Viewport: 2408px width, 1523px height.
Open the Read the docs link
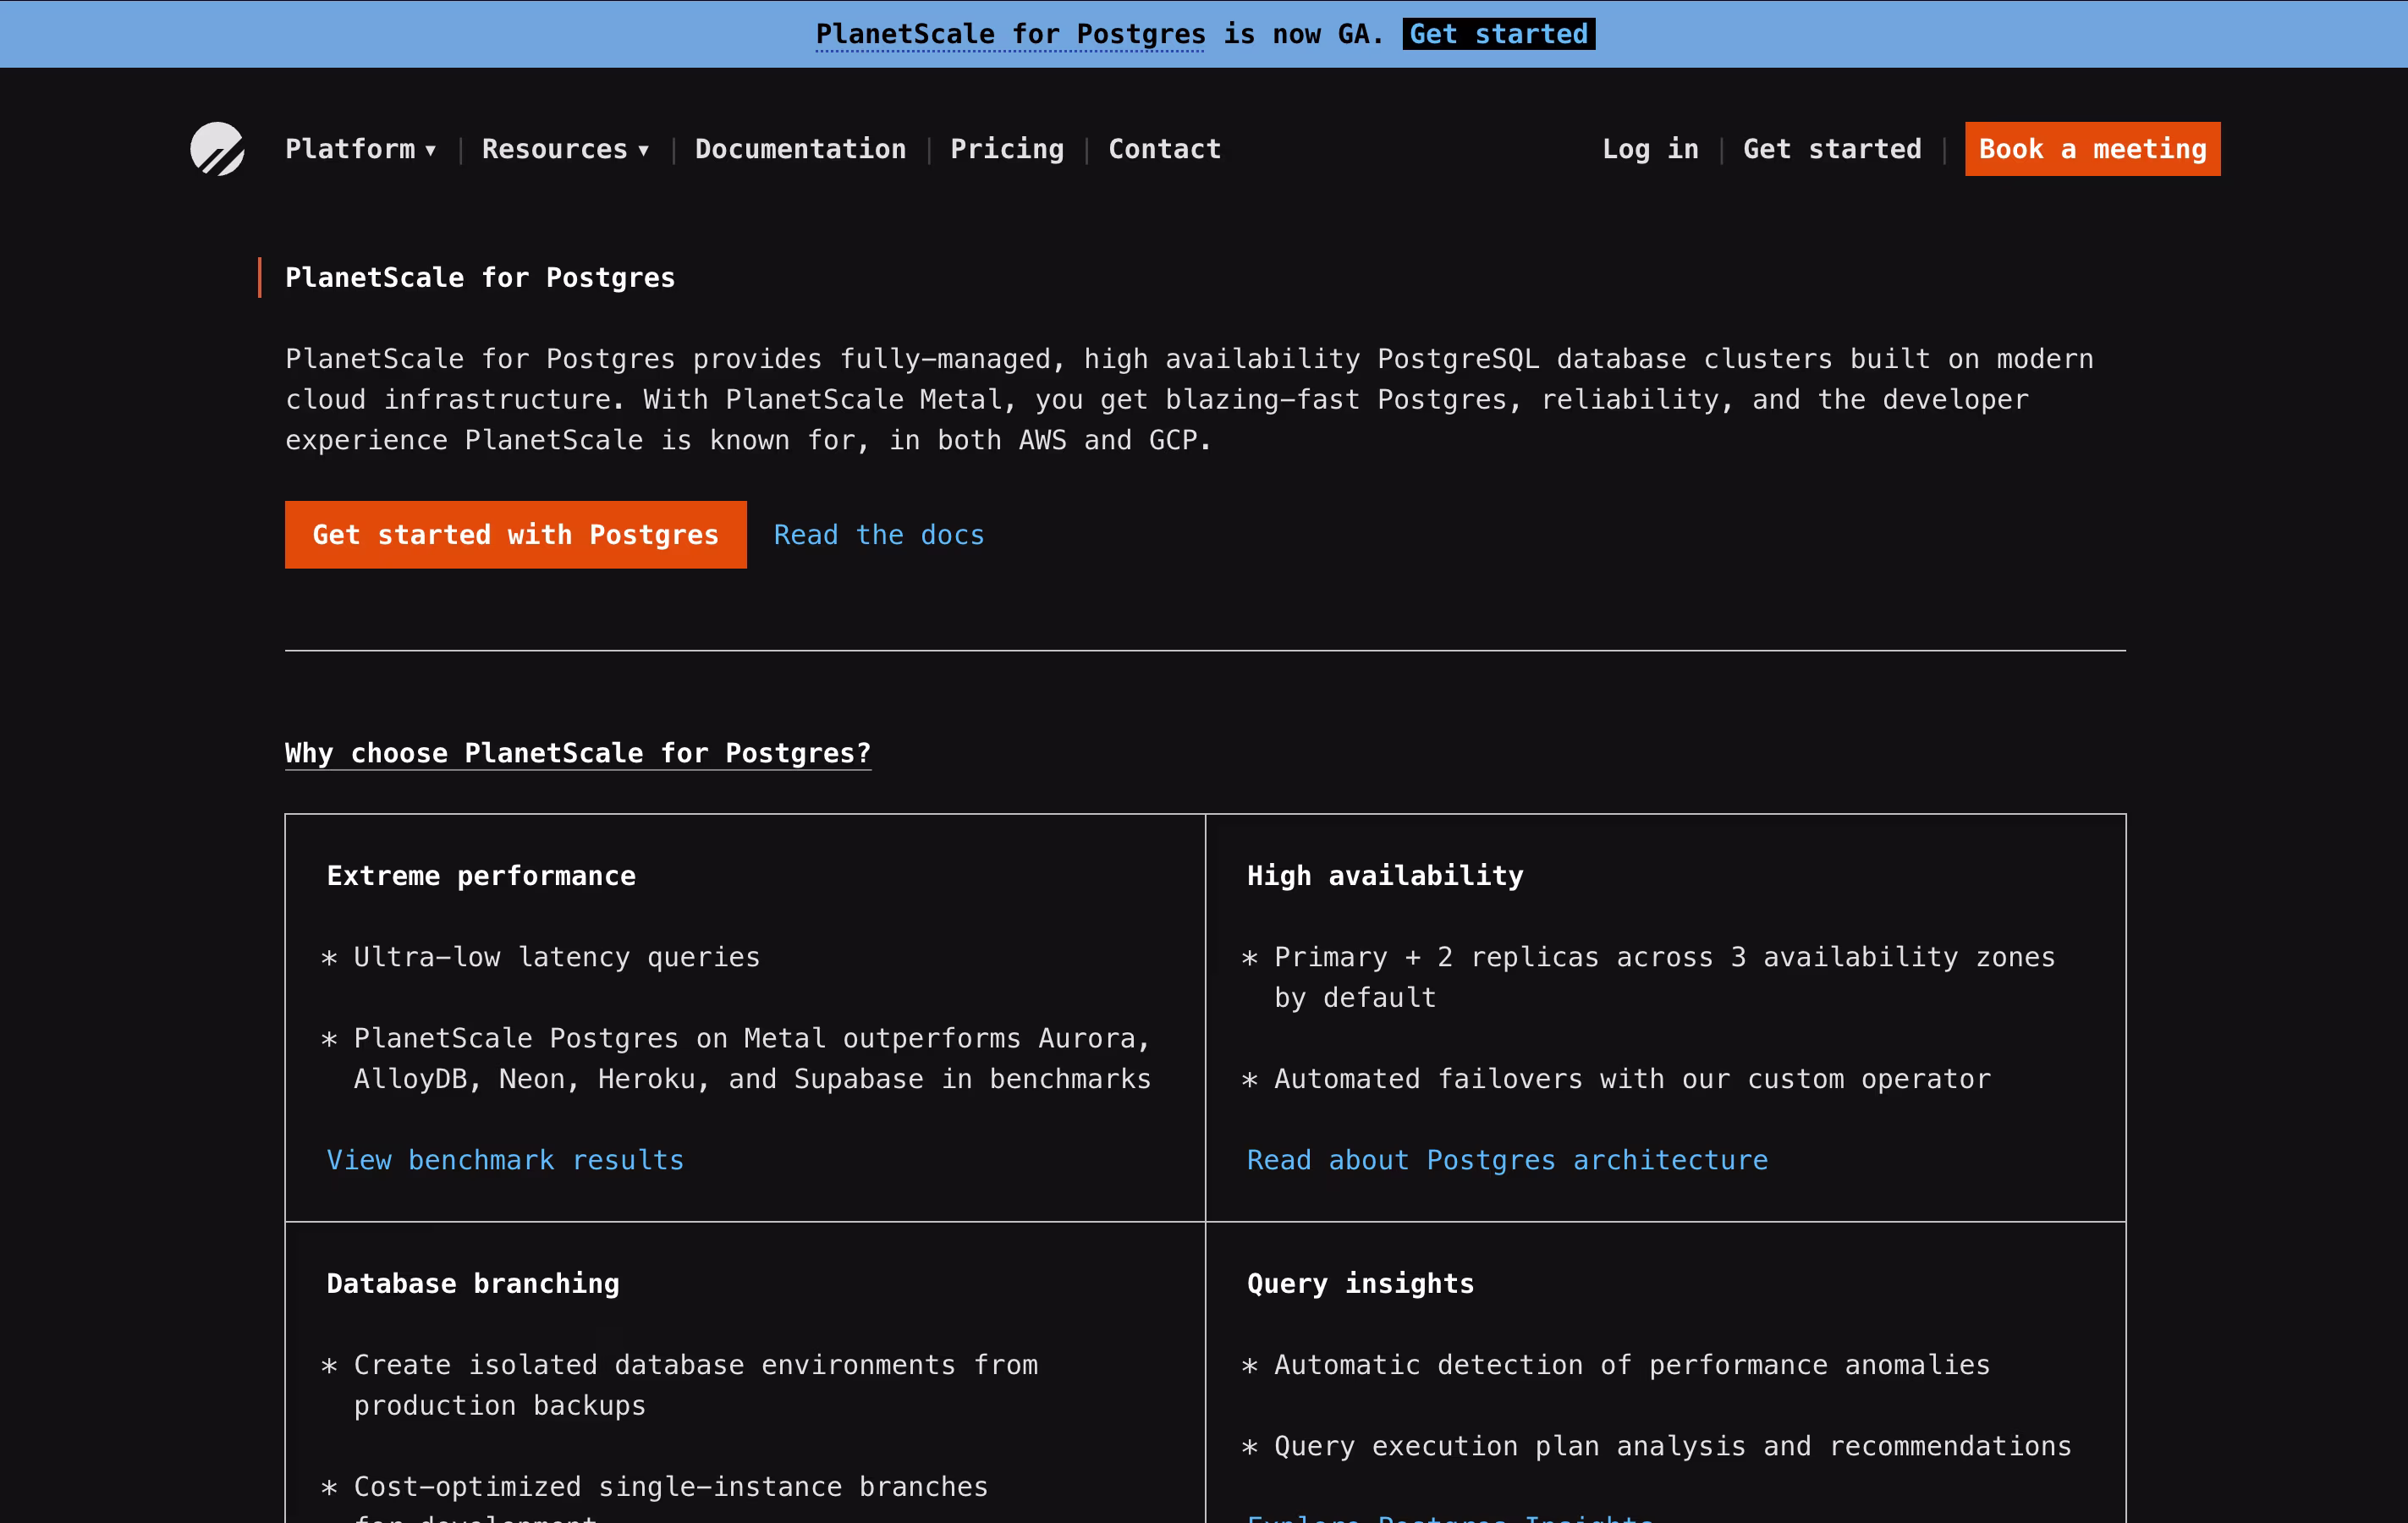879,535
